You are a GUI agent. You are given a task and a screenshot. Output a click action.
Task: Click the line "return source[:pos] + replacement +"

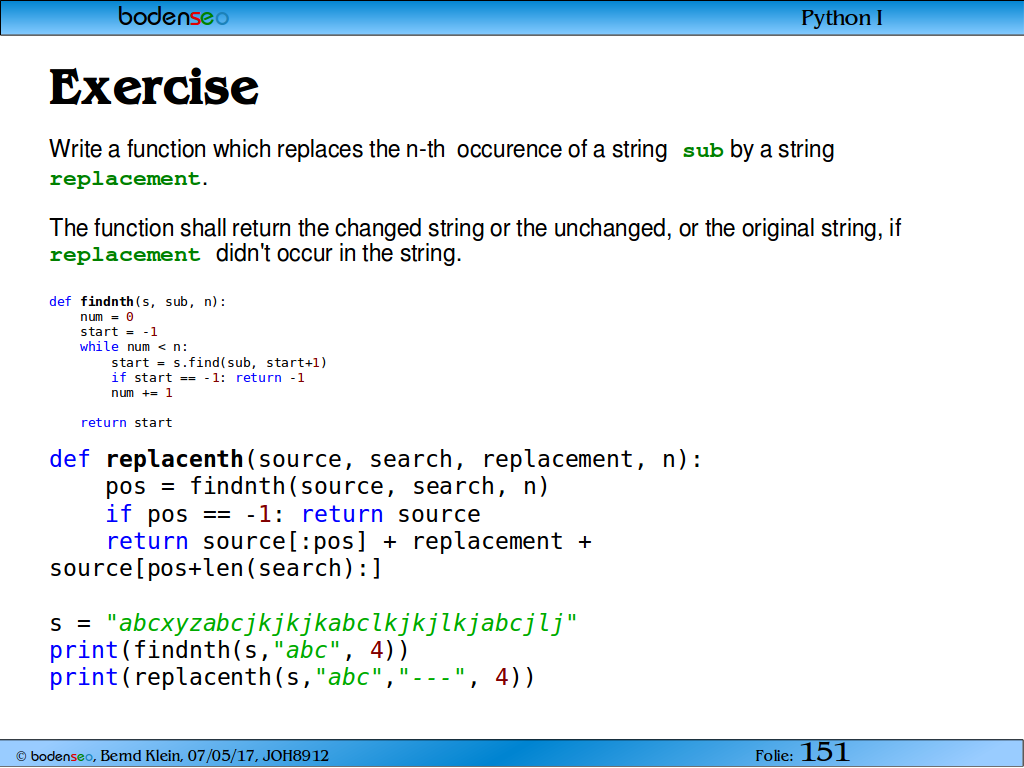pos(349,541)
